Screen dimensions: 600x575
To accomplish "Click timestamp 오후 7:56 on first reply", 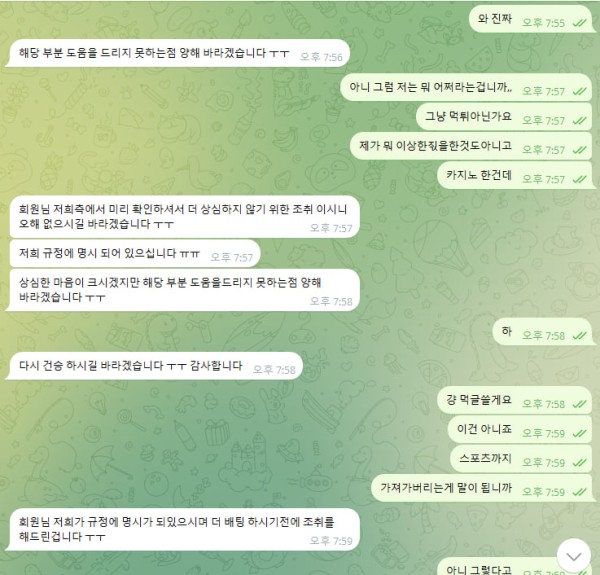I will click(321, 57).
